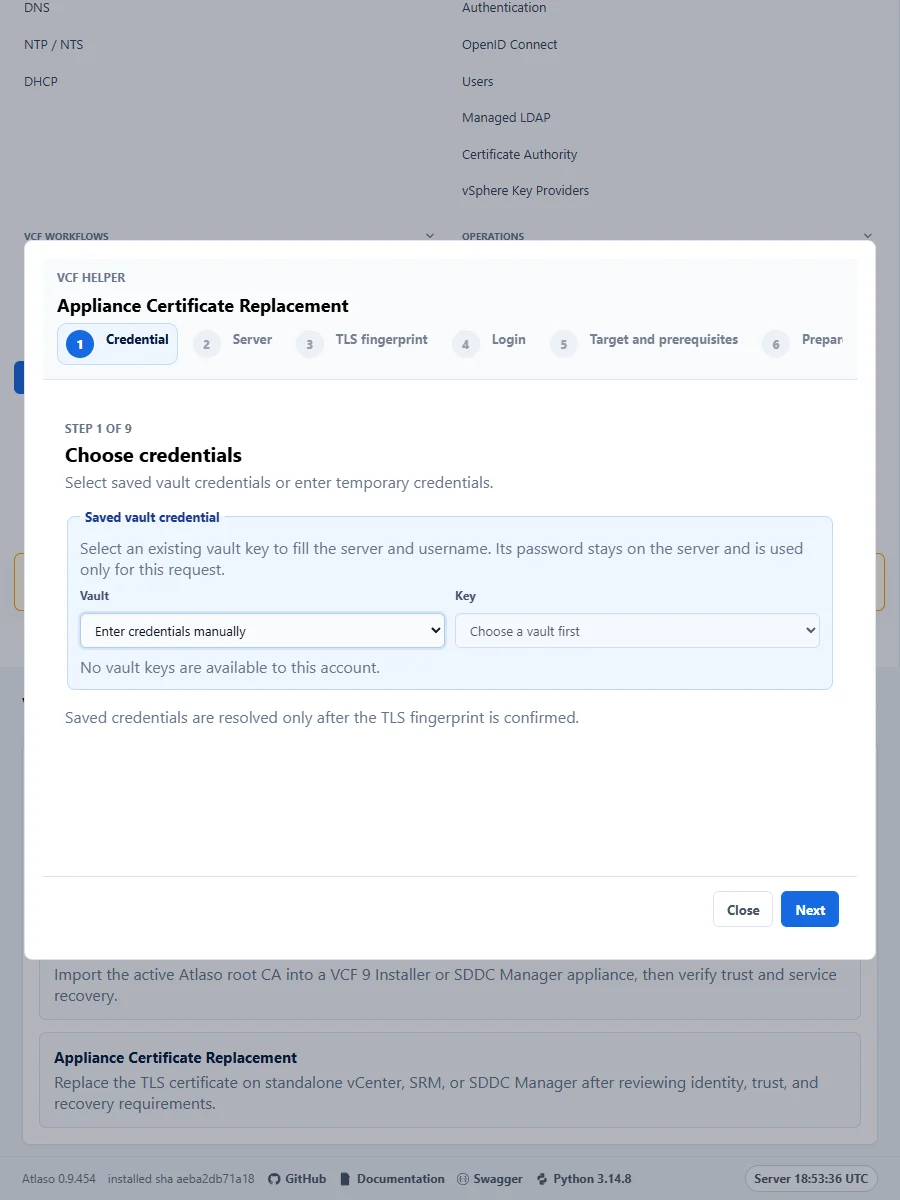Open Certificate Authority in the background menu
900x1200 pixels.
click(520, 154)
